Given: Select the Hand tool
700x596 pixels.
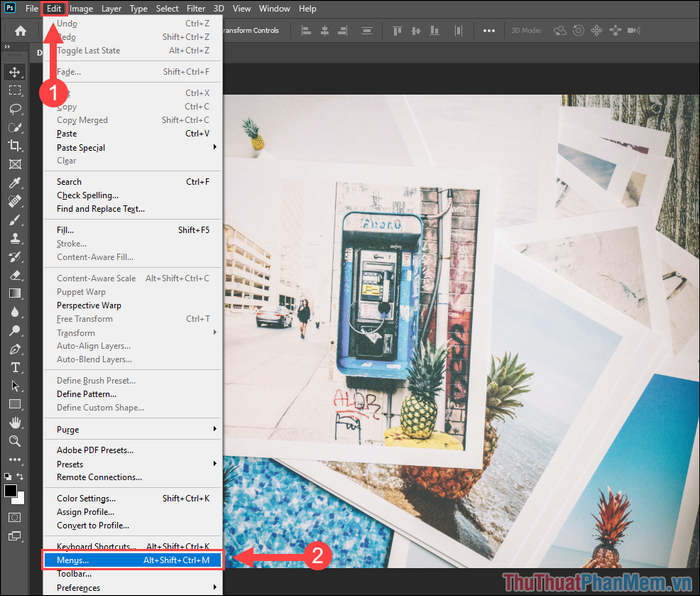Looking at the screenshot, I should click(x=15, y=422).
